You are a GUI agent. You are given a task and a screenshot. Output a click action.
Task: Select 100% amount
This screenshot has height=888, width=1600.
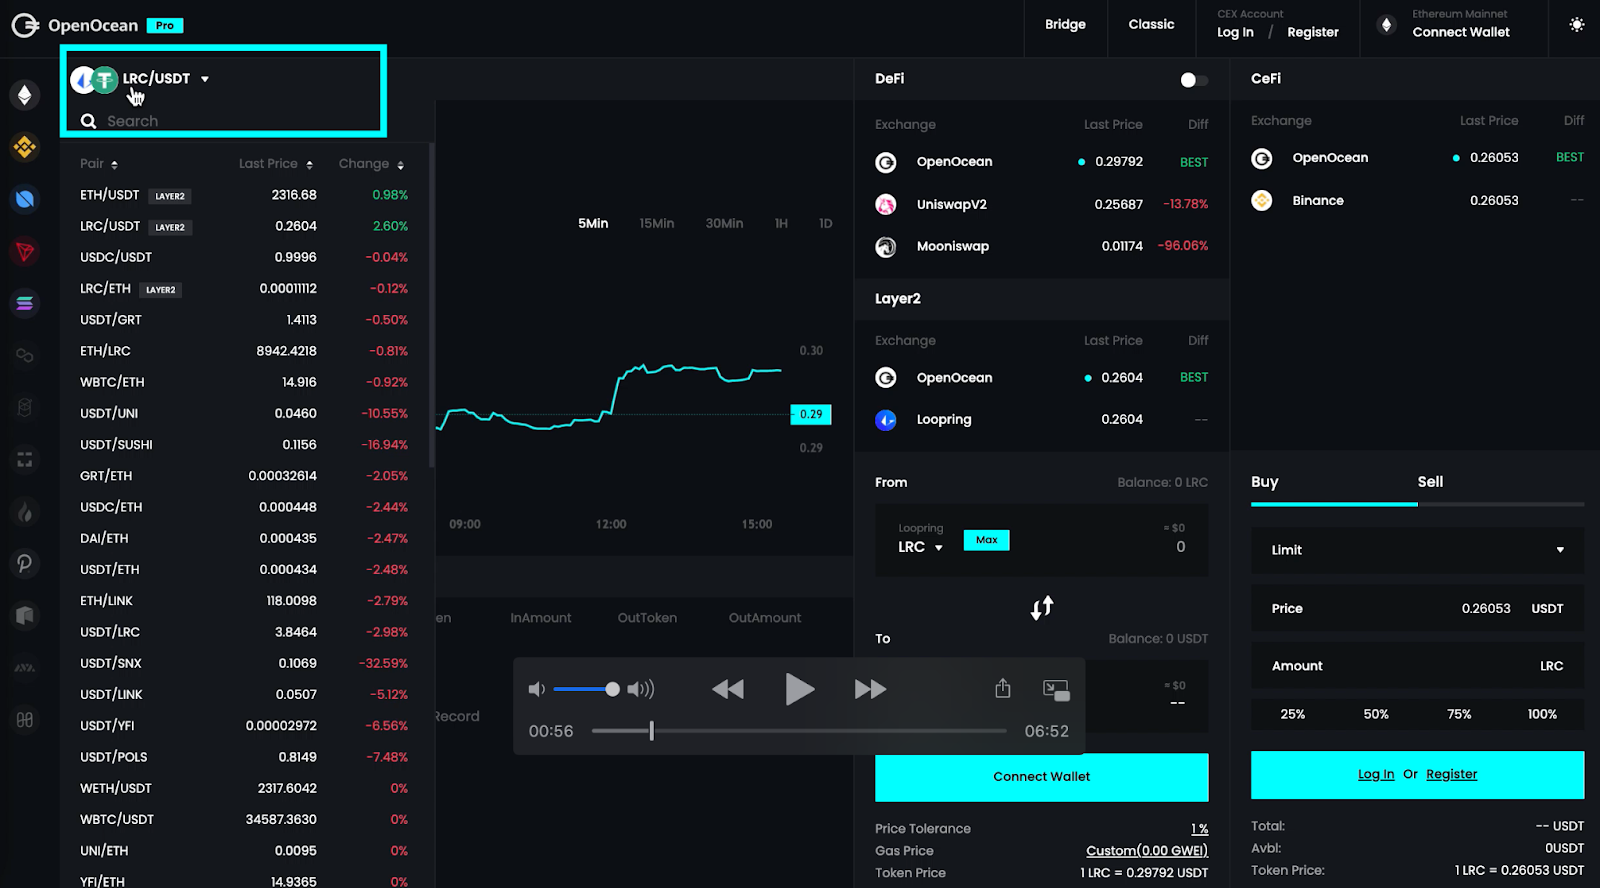[x=1542, y=714]
